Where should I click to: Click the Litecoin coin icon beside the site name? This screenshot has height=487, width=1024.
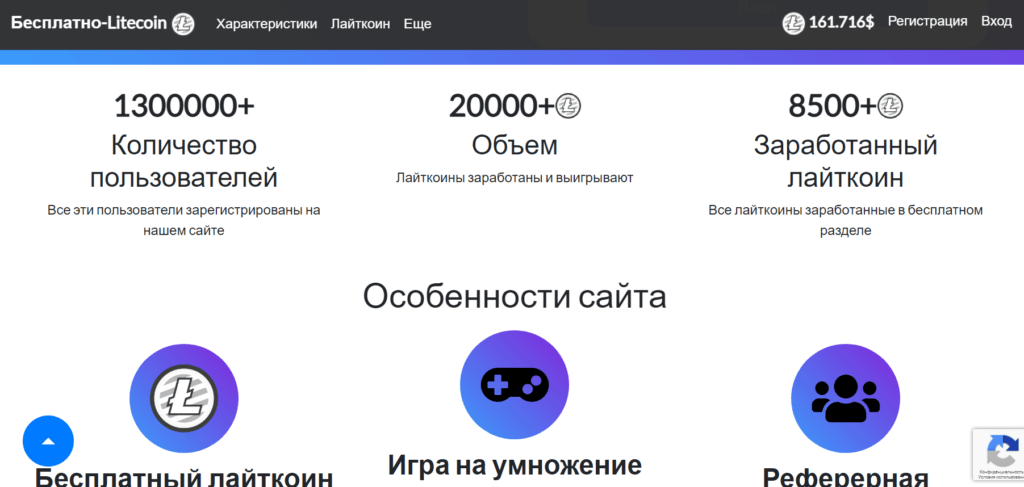[x=183, y=24]
